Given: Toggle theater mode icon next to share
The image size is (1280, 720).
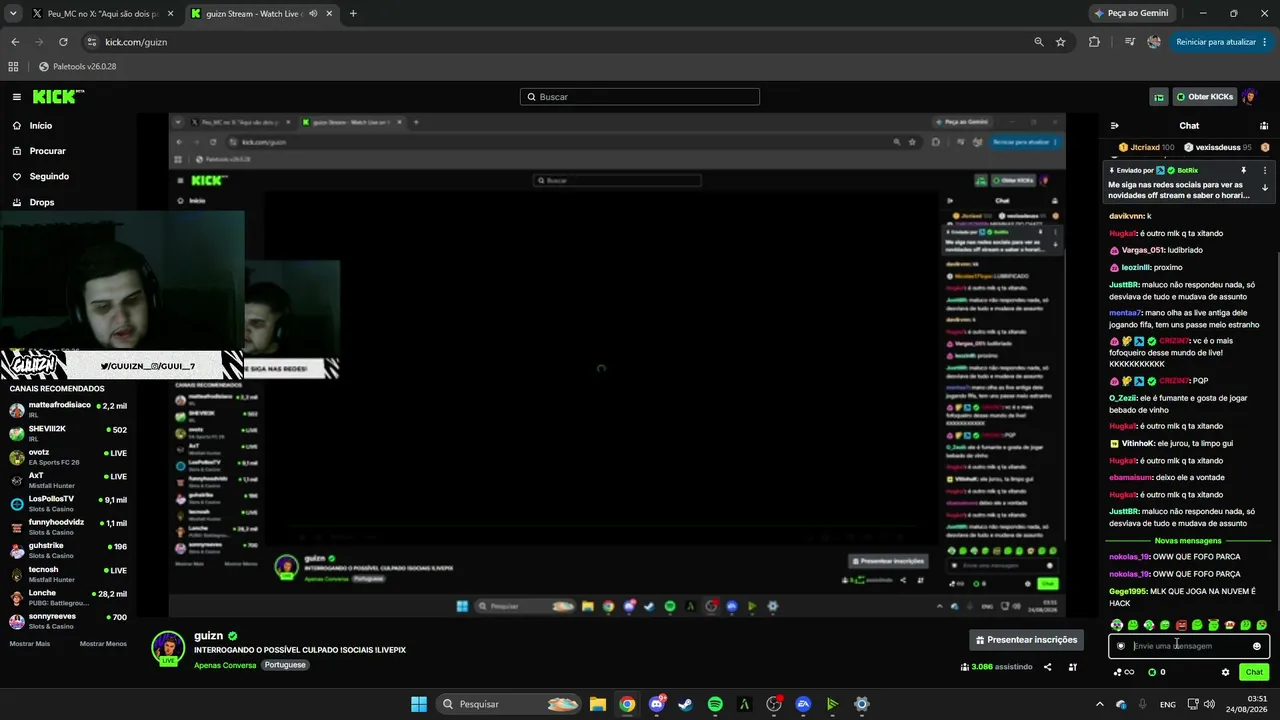Looking at the screenshot, I should coord(1073,667).
